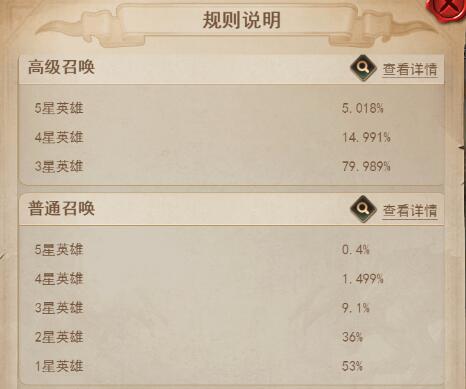Screen dimensions: 466x389
Task: Click the 1.499% probability value
Action: point(363,278)
